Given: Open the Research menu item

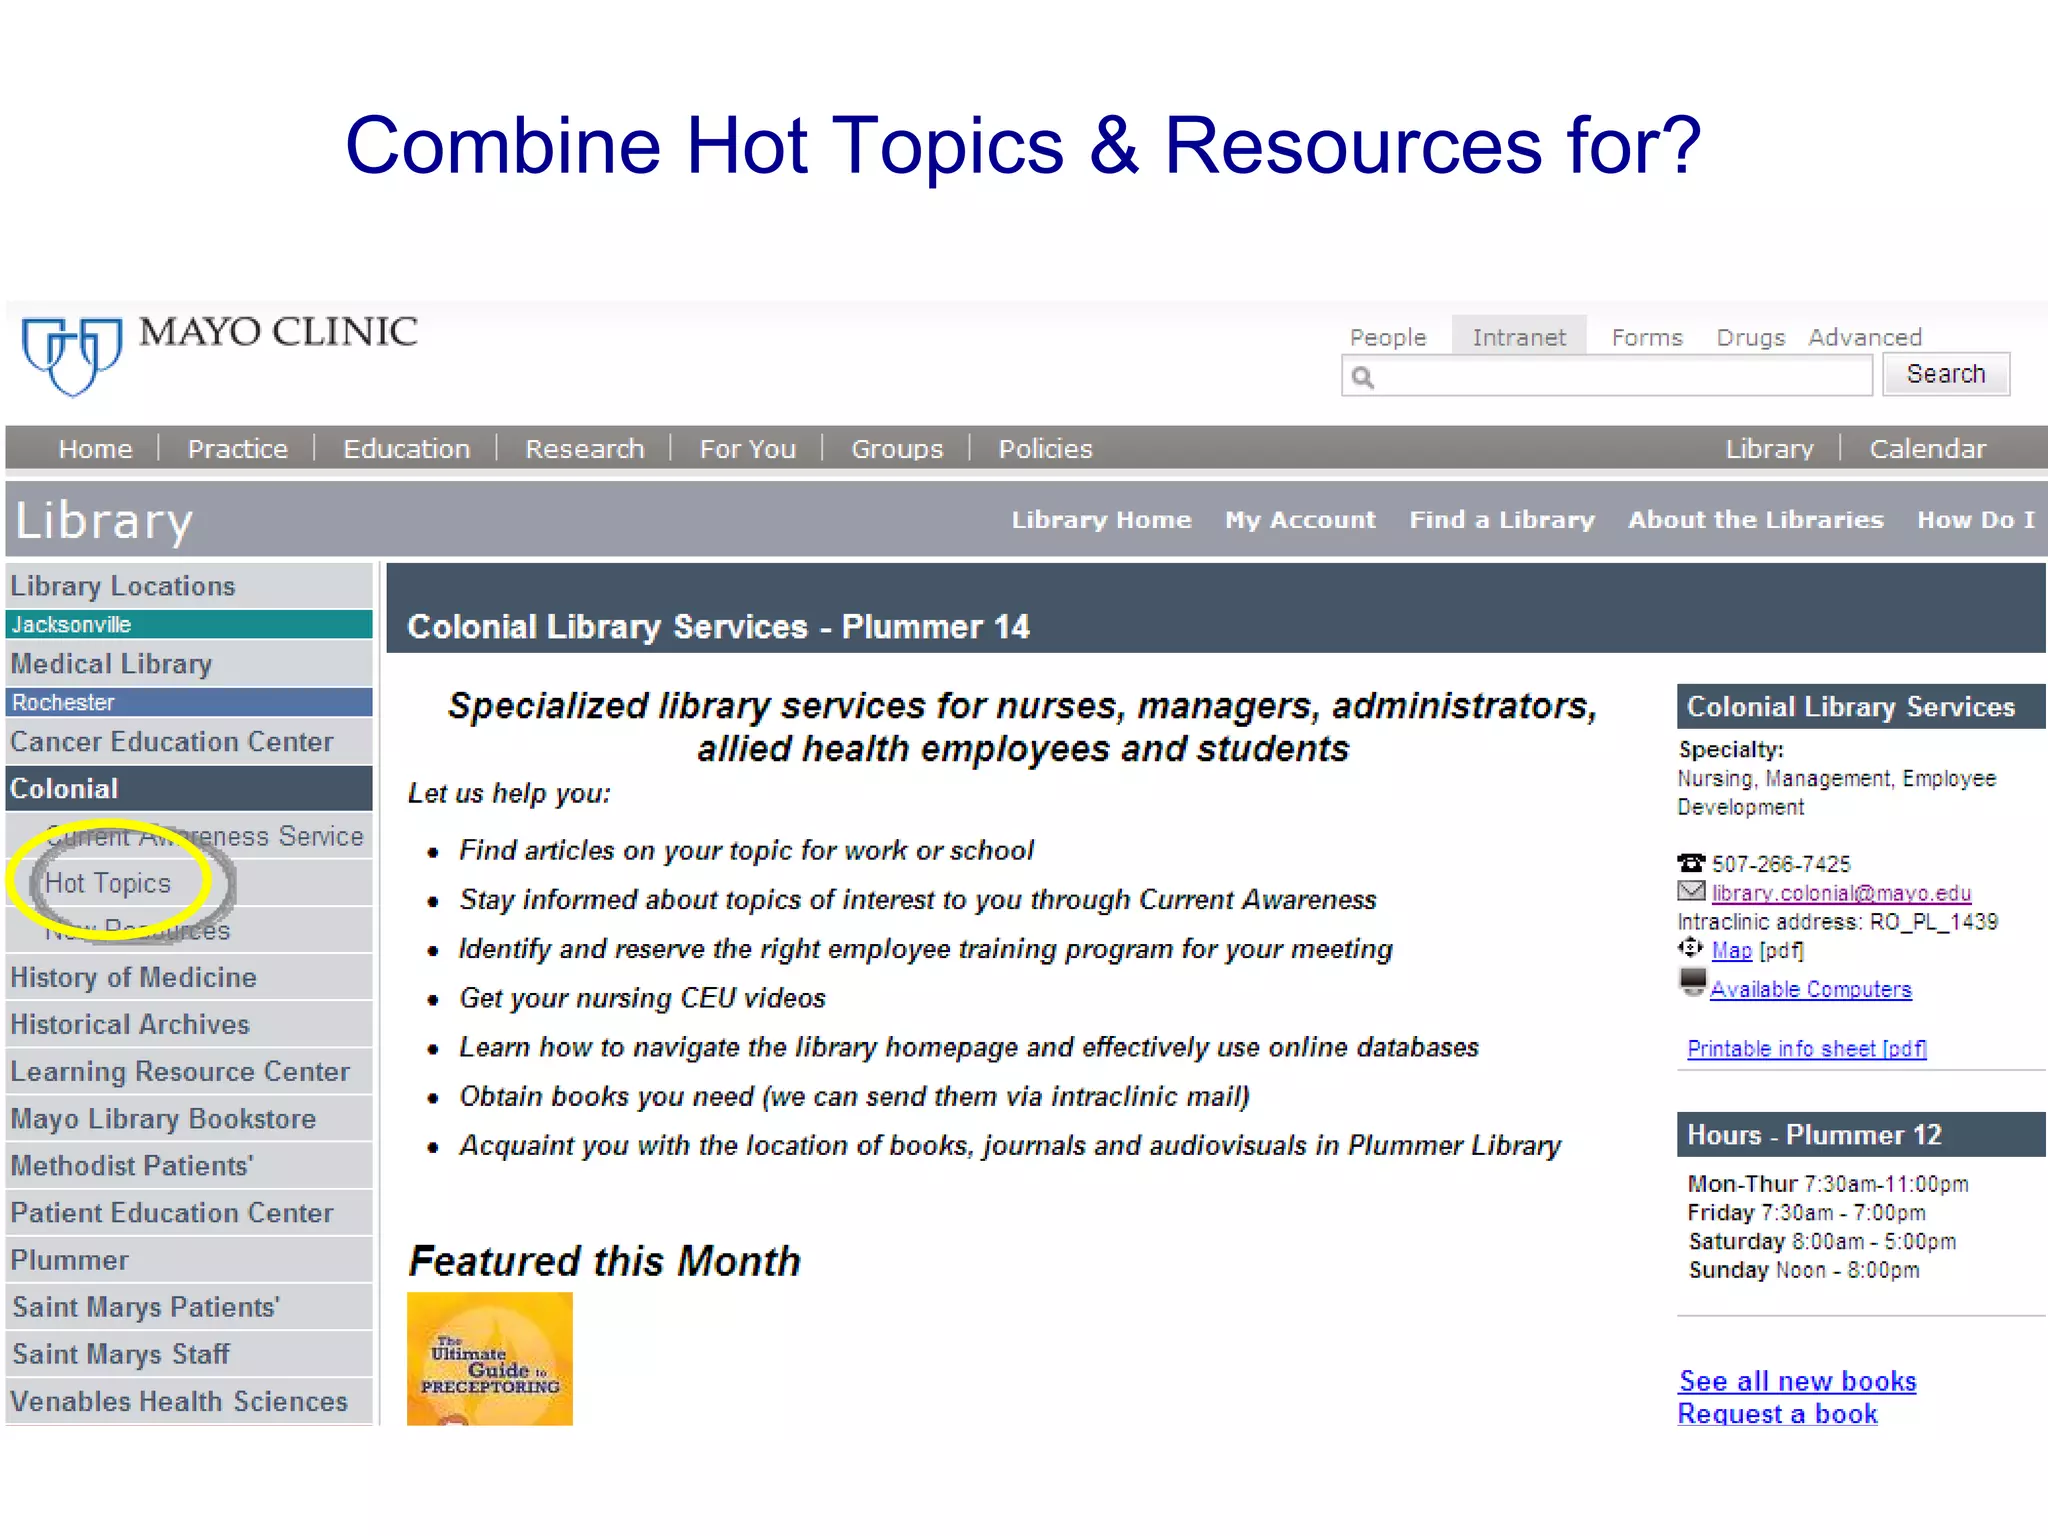Looking at the screenshot, I should pos(585,449).
